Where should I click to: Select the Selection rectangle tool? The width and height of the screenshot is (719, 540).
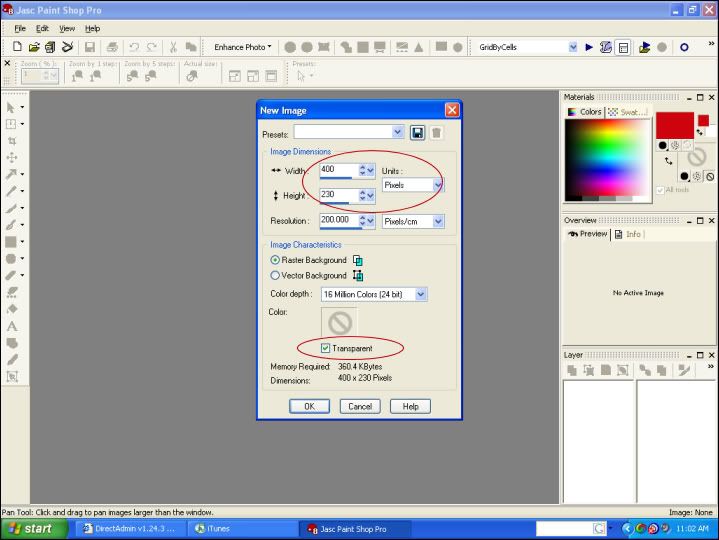(x=11, y=124)
